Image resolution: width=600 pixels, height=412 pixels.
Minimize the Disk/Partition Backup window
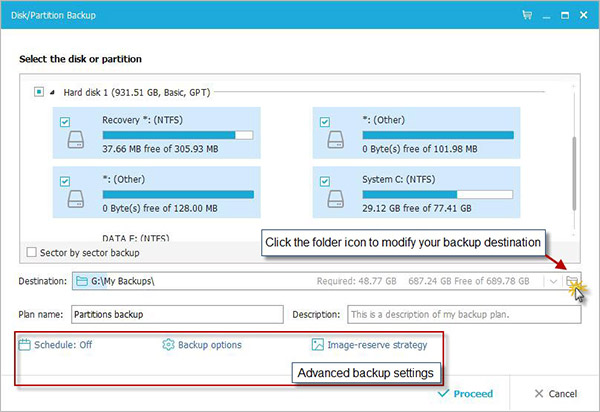[x=546, y=16]
